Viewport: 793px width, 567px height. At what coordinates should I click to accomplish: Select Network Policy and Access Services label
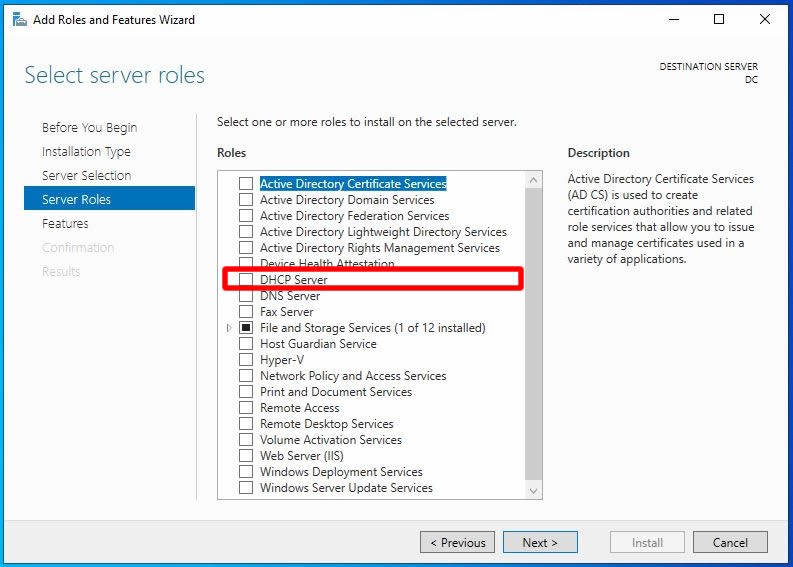click(x=353, y=376)
